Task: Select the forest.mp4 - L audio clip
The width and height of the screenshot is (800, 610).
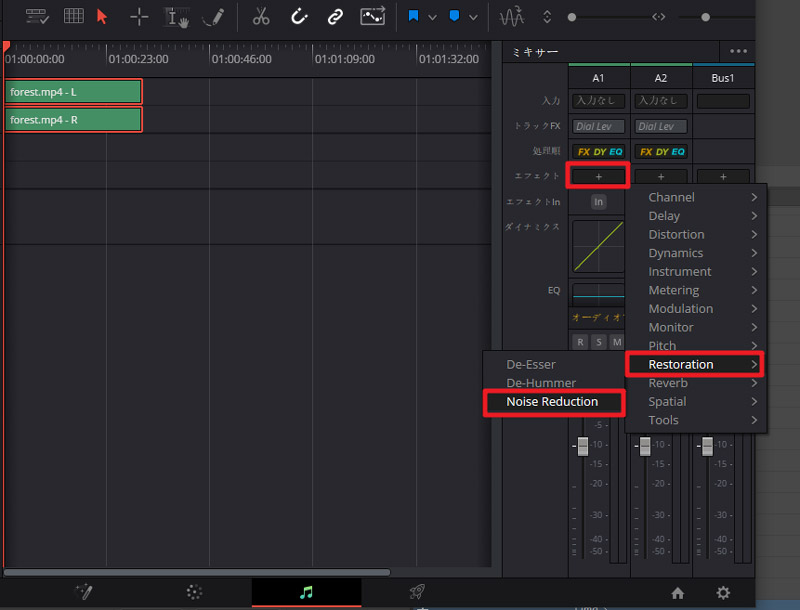Action: pos(73,92)
